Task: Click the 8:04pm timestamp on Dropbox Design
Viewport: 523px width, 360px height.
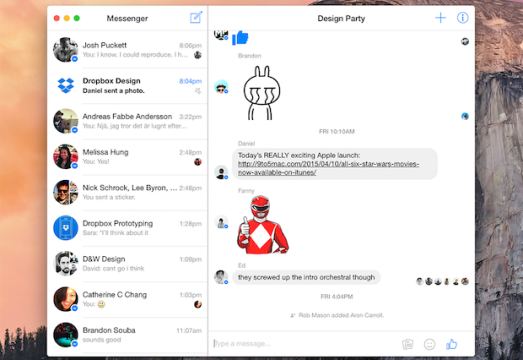Action: 190,81
